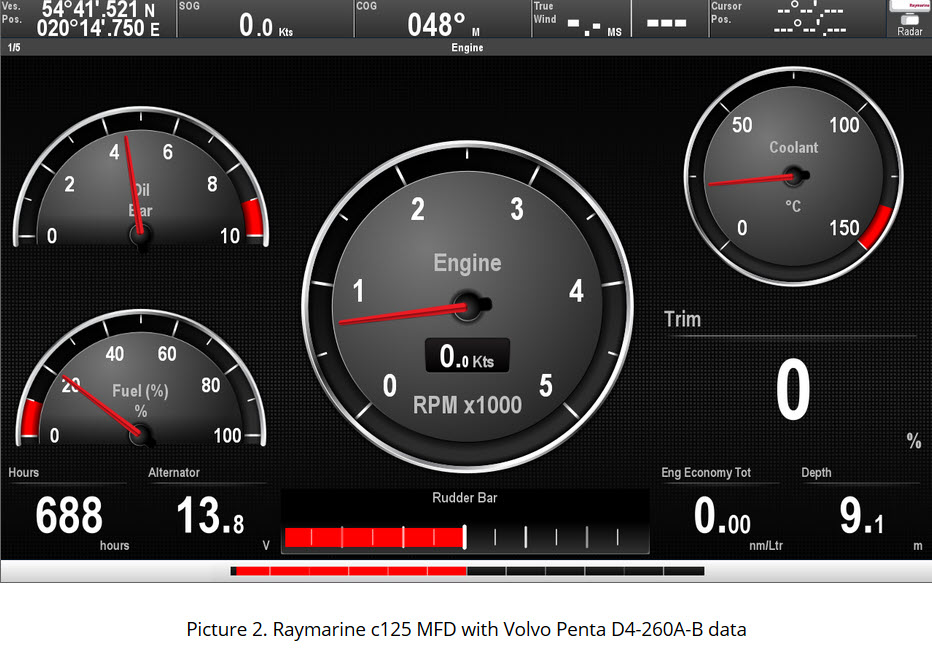Tap the Cursor Pos. data cell
This screenshot has width=932, height=650.
(797, 18)
